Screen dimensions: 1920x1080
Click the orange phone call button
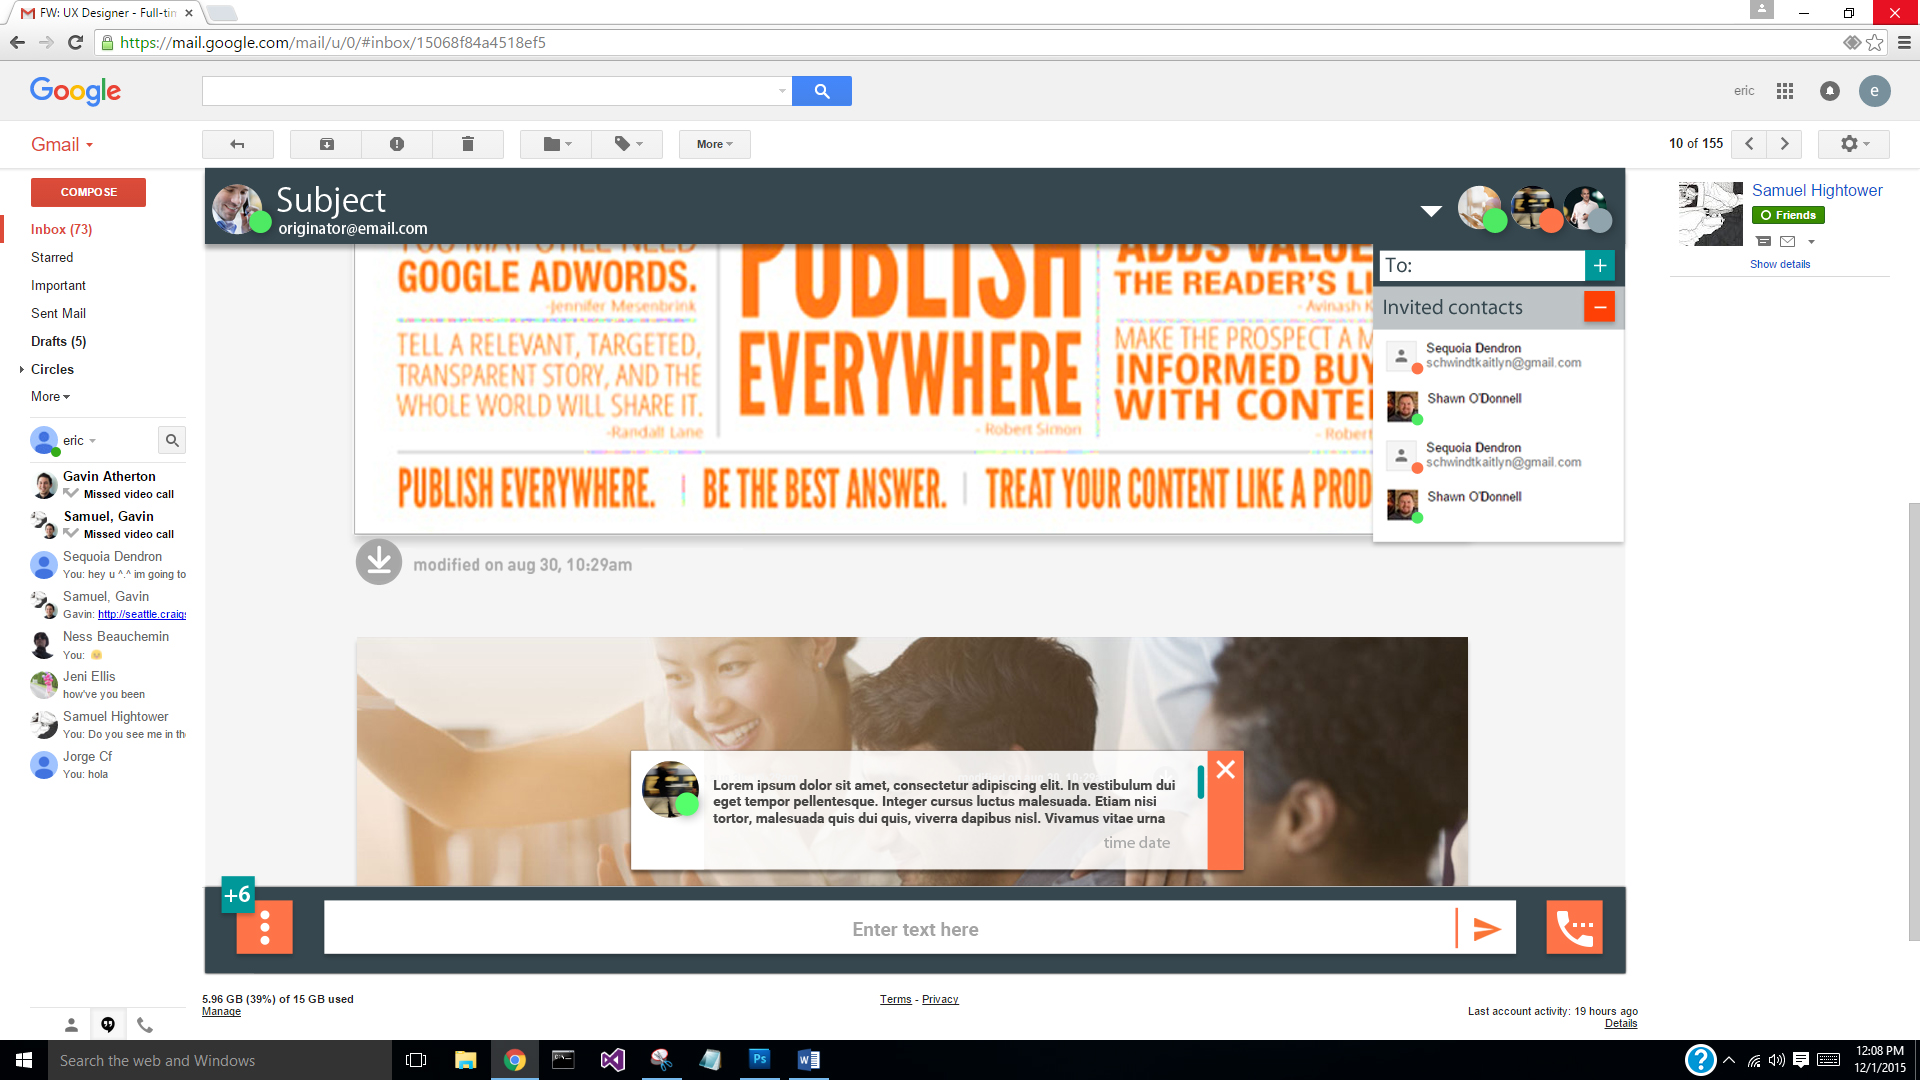(x=1574, y=928)
